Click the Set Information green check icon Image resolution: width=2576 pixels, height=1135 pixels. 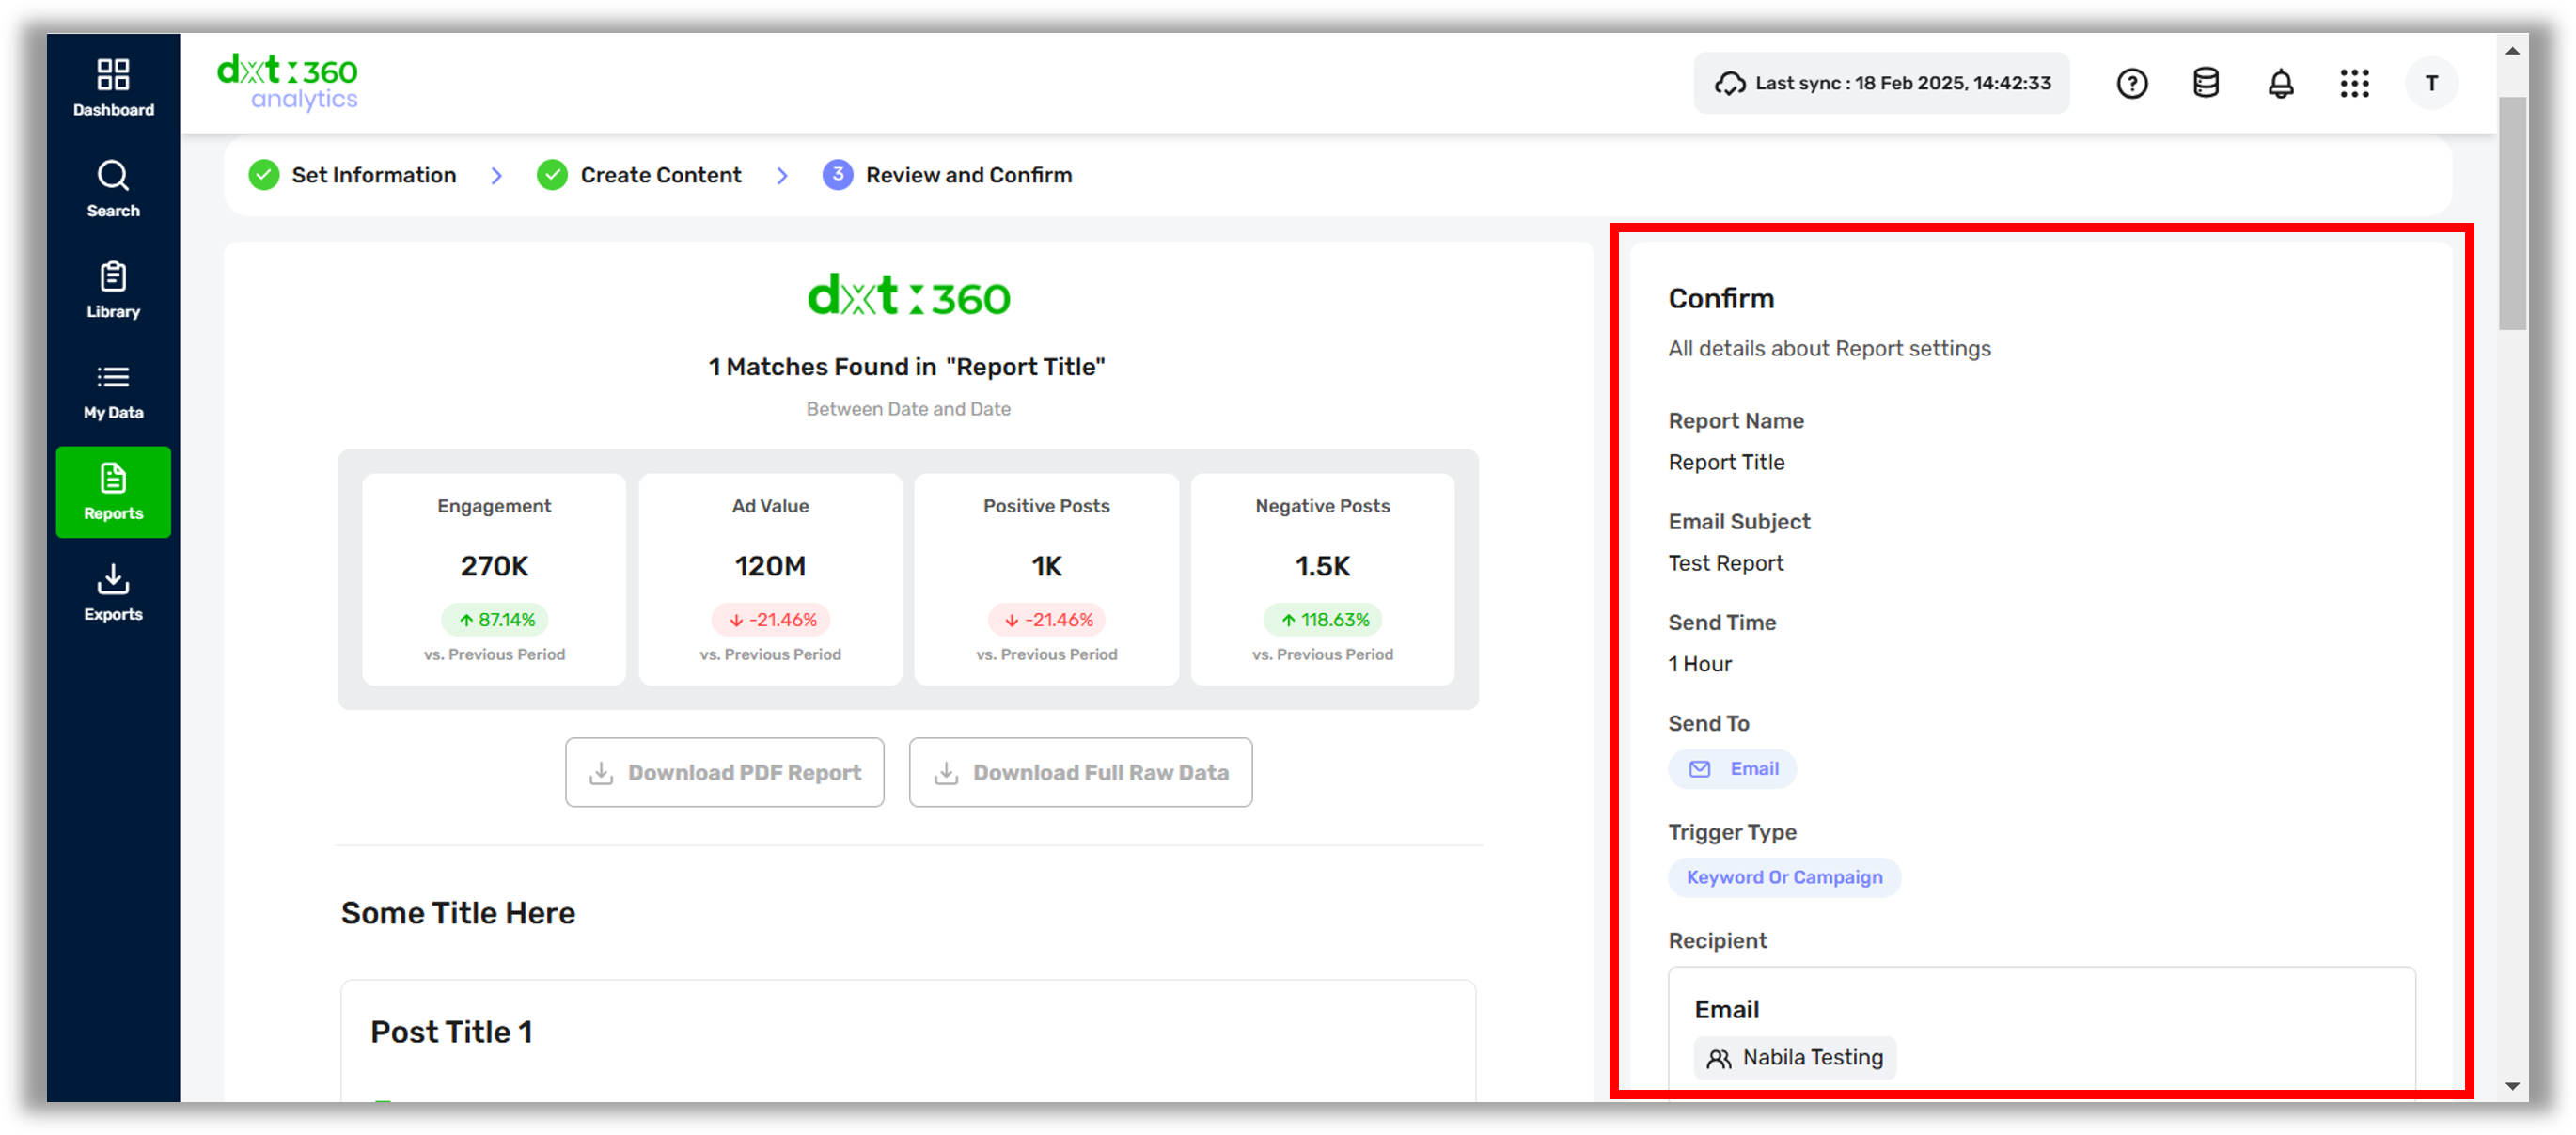264,175
